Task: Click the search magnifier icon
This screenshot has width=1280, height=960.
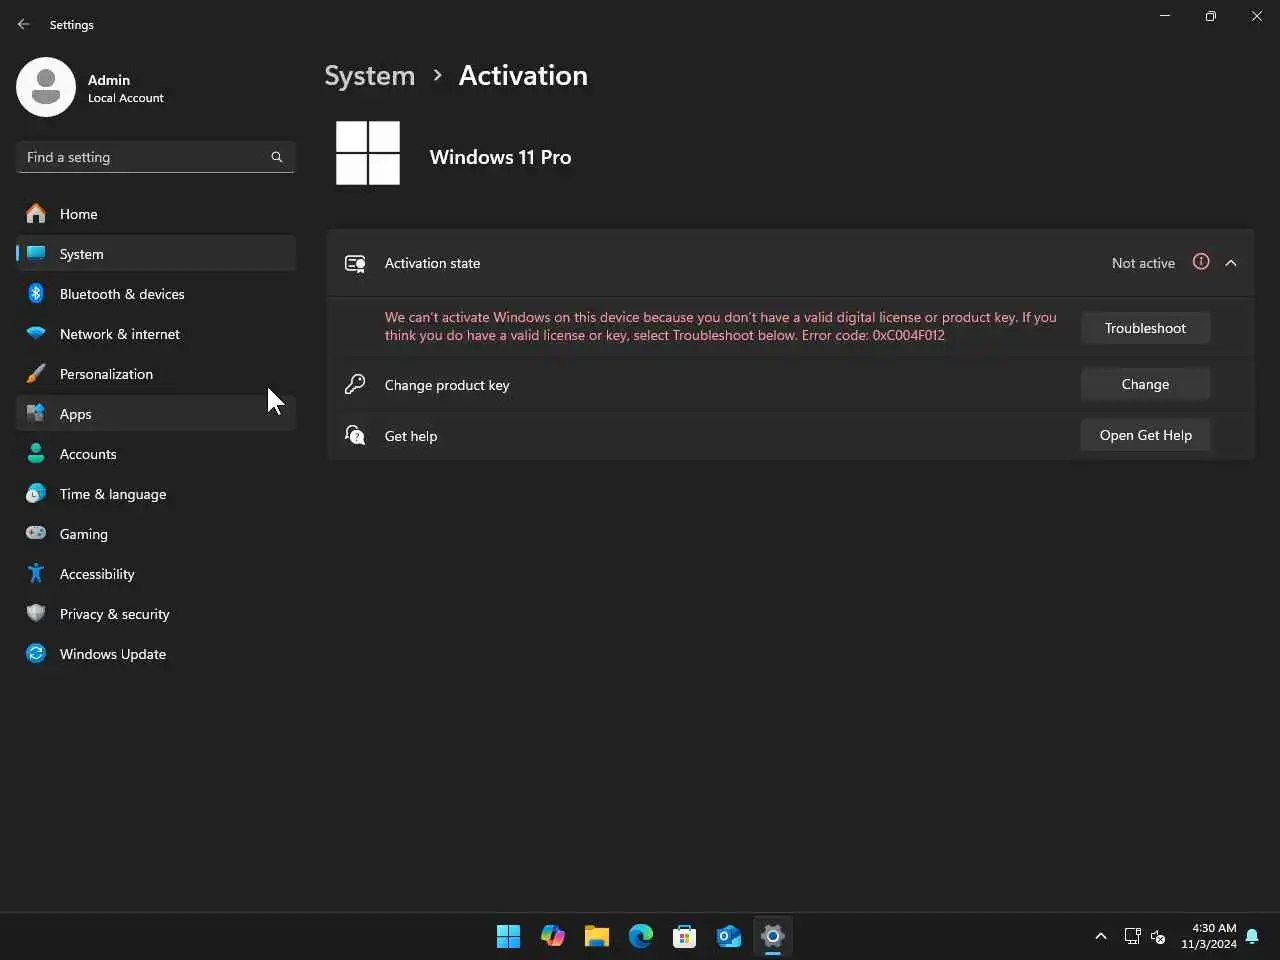Action: tap(277, 157)
